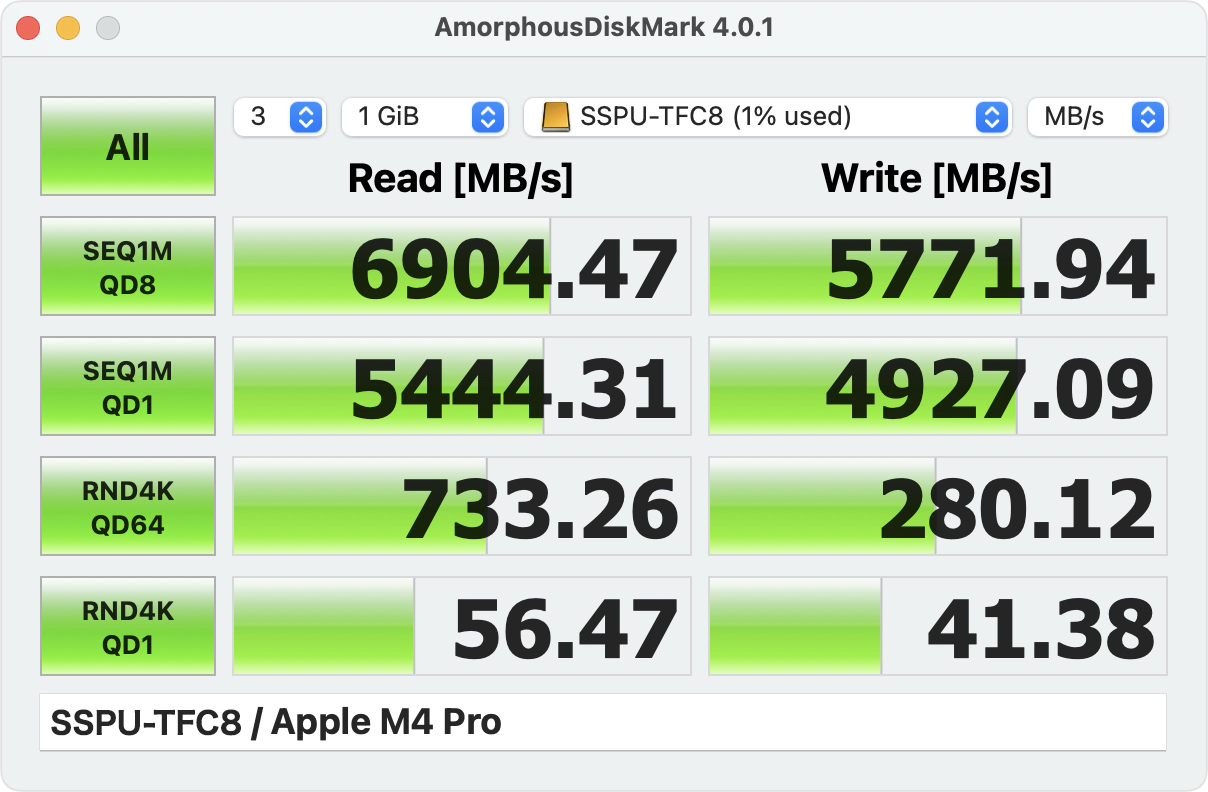Minimize the AmorphousDiskMark window
This screenshot has width=1208, height=792.
click(x=68, y=28)
